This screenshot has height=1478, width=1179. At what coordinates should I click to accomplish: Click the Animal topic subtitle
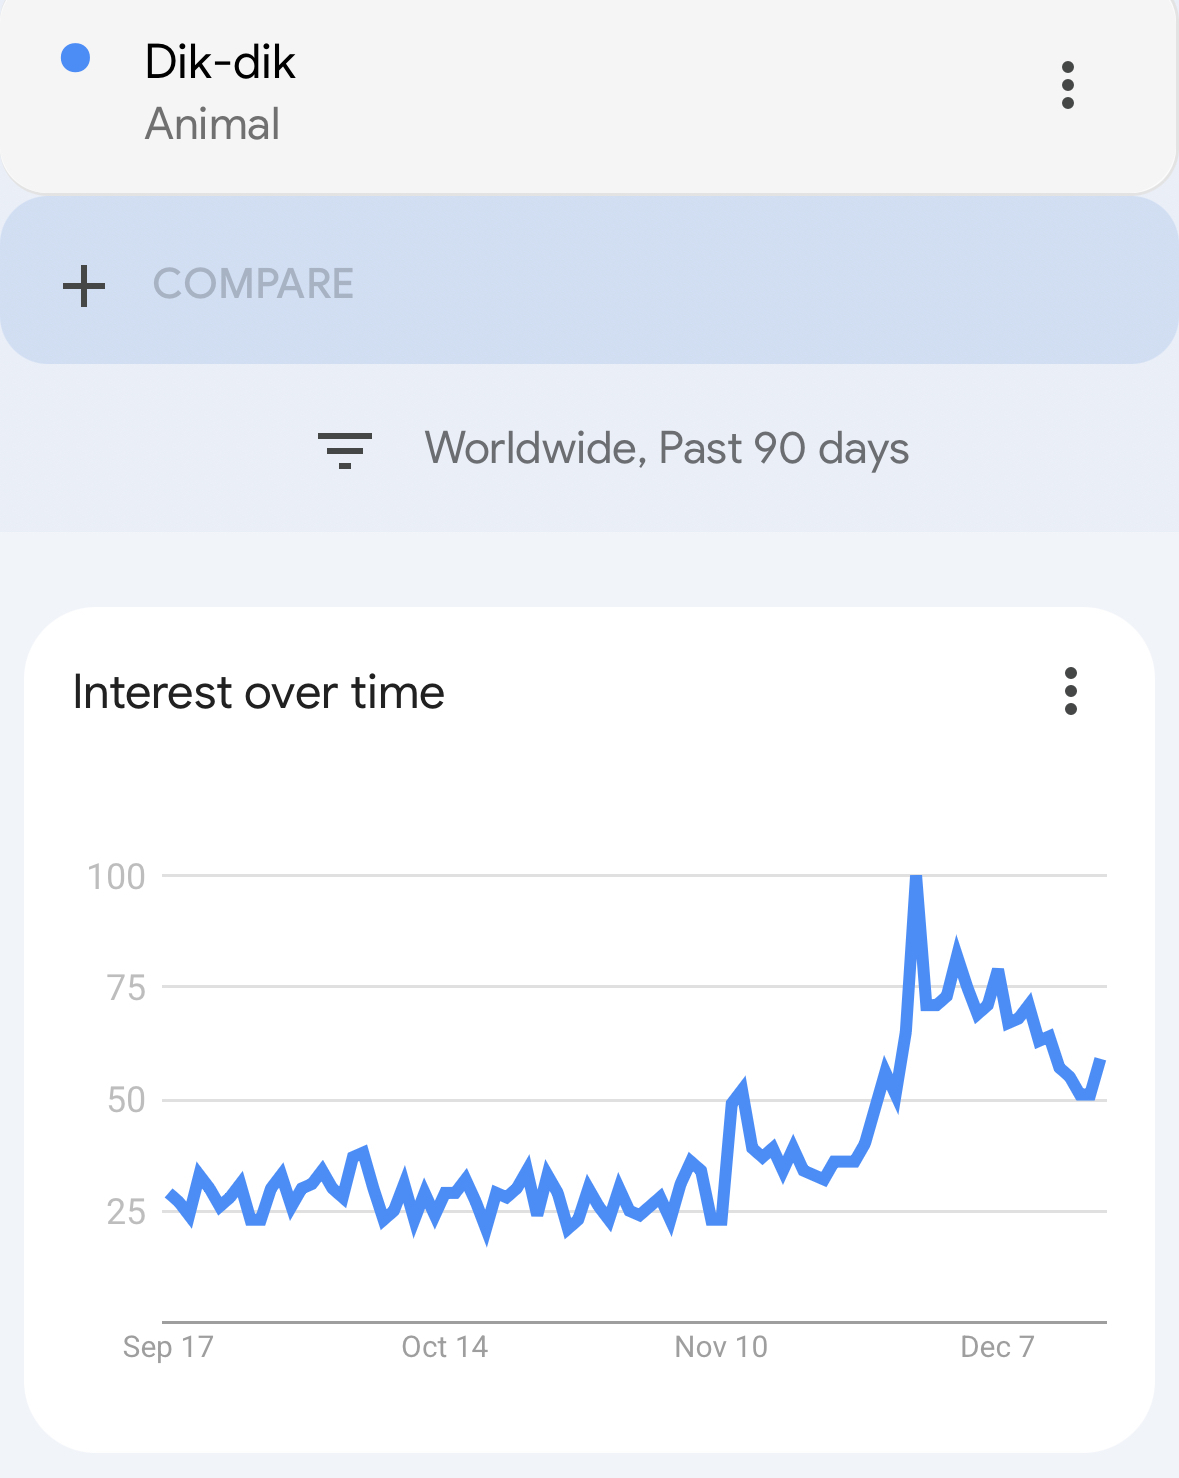212,125
